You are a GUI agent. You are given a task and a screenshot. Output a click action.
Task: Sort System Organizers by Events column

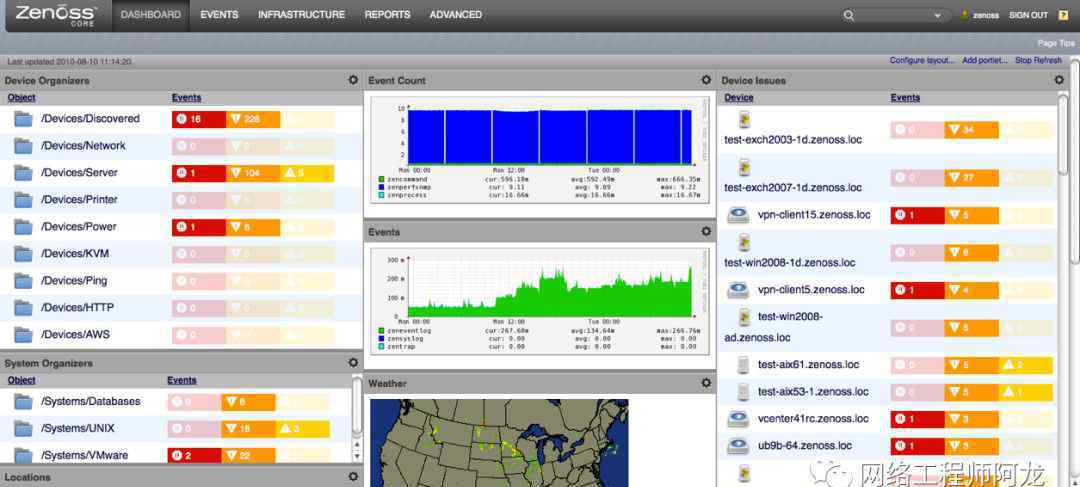pos(182,380)
